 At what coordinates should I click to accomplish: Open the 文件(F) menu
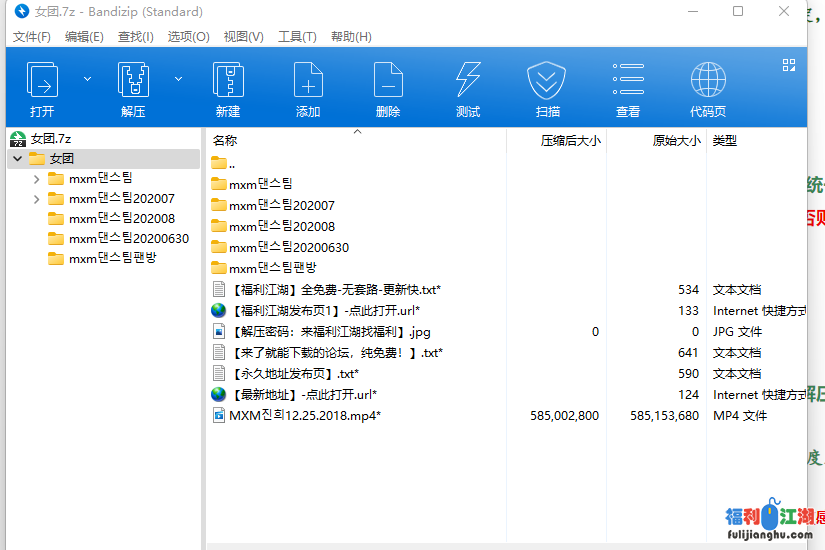[x=32, y=36]
